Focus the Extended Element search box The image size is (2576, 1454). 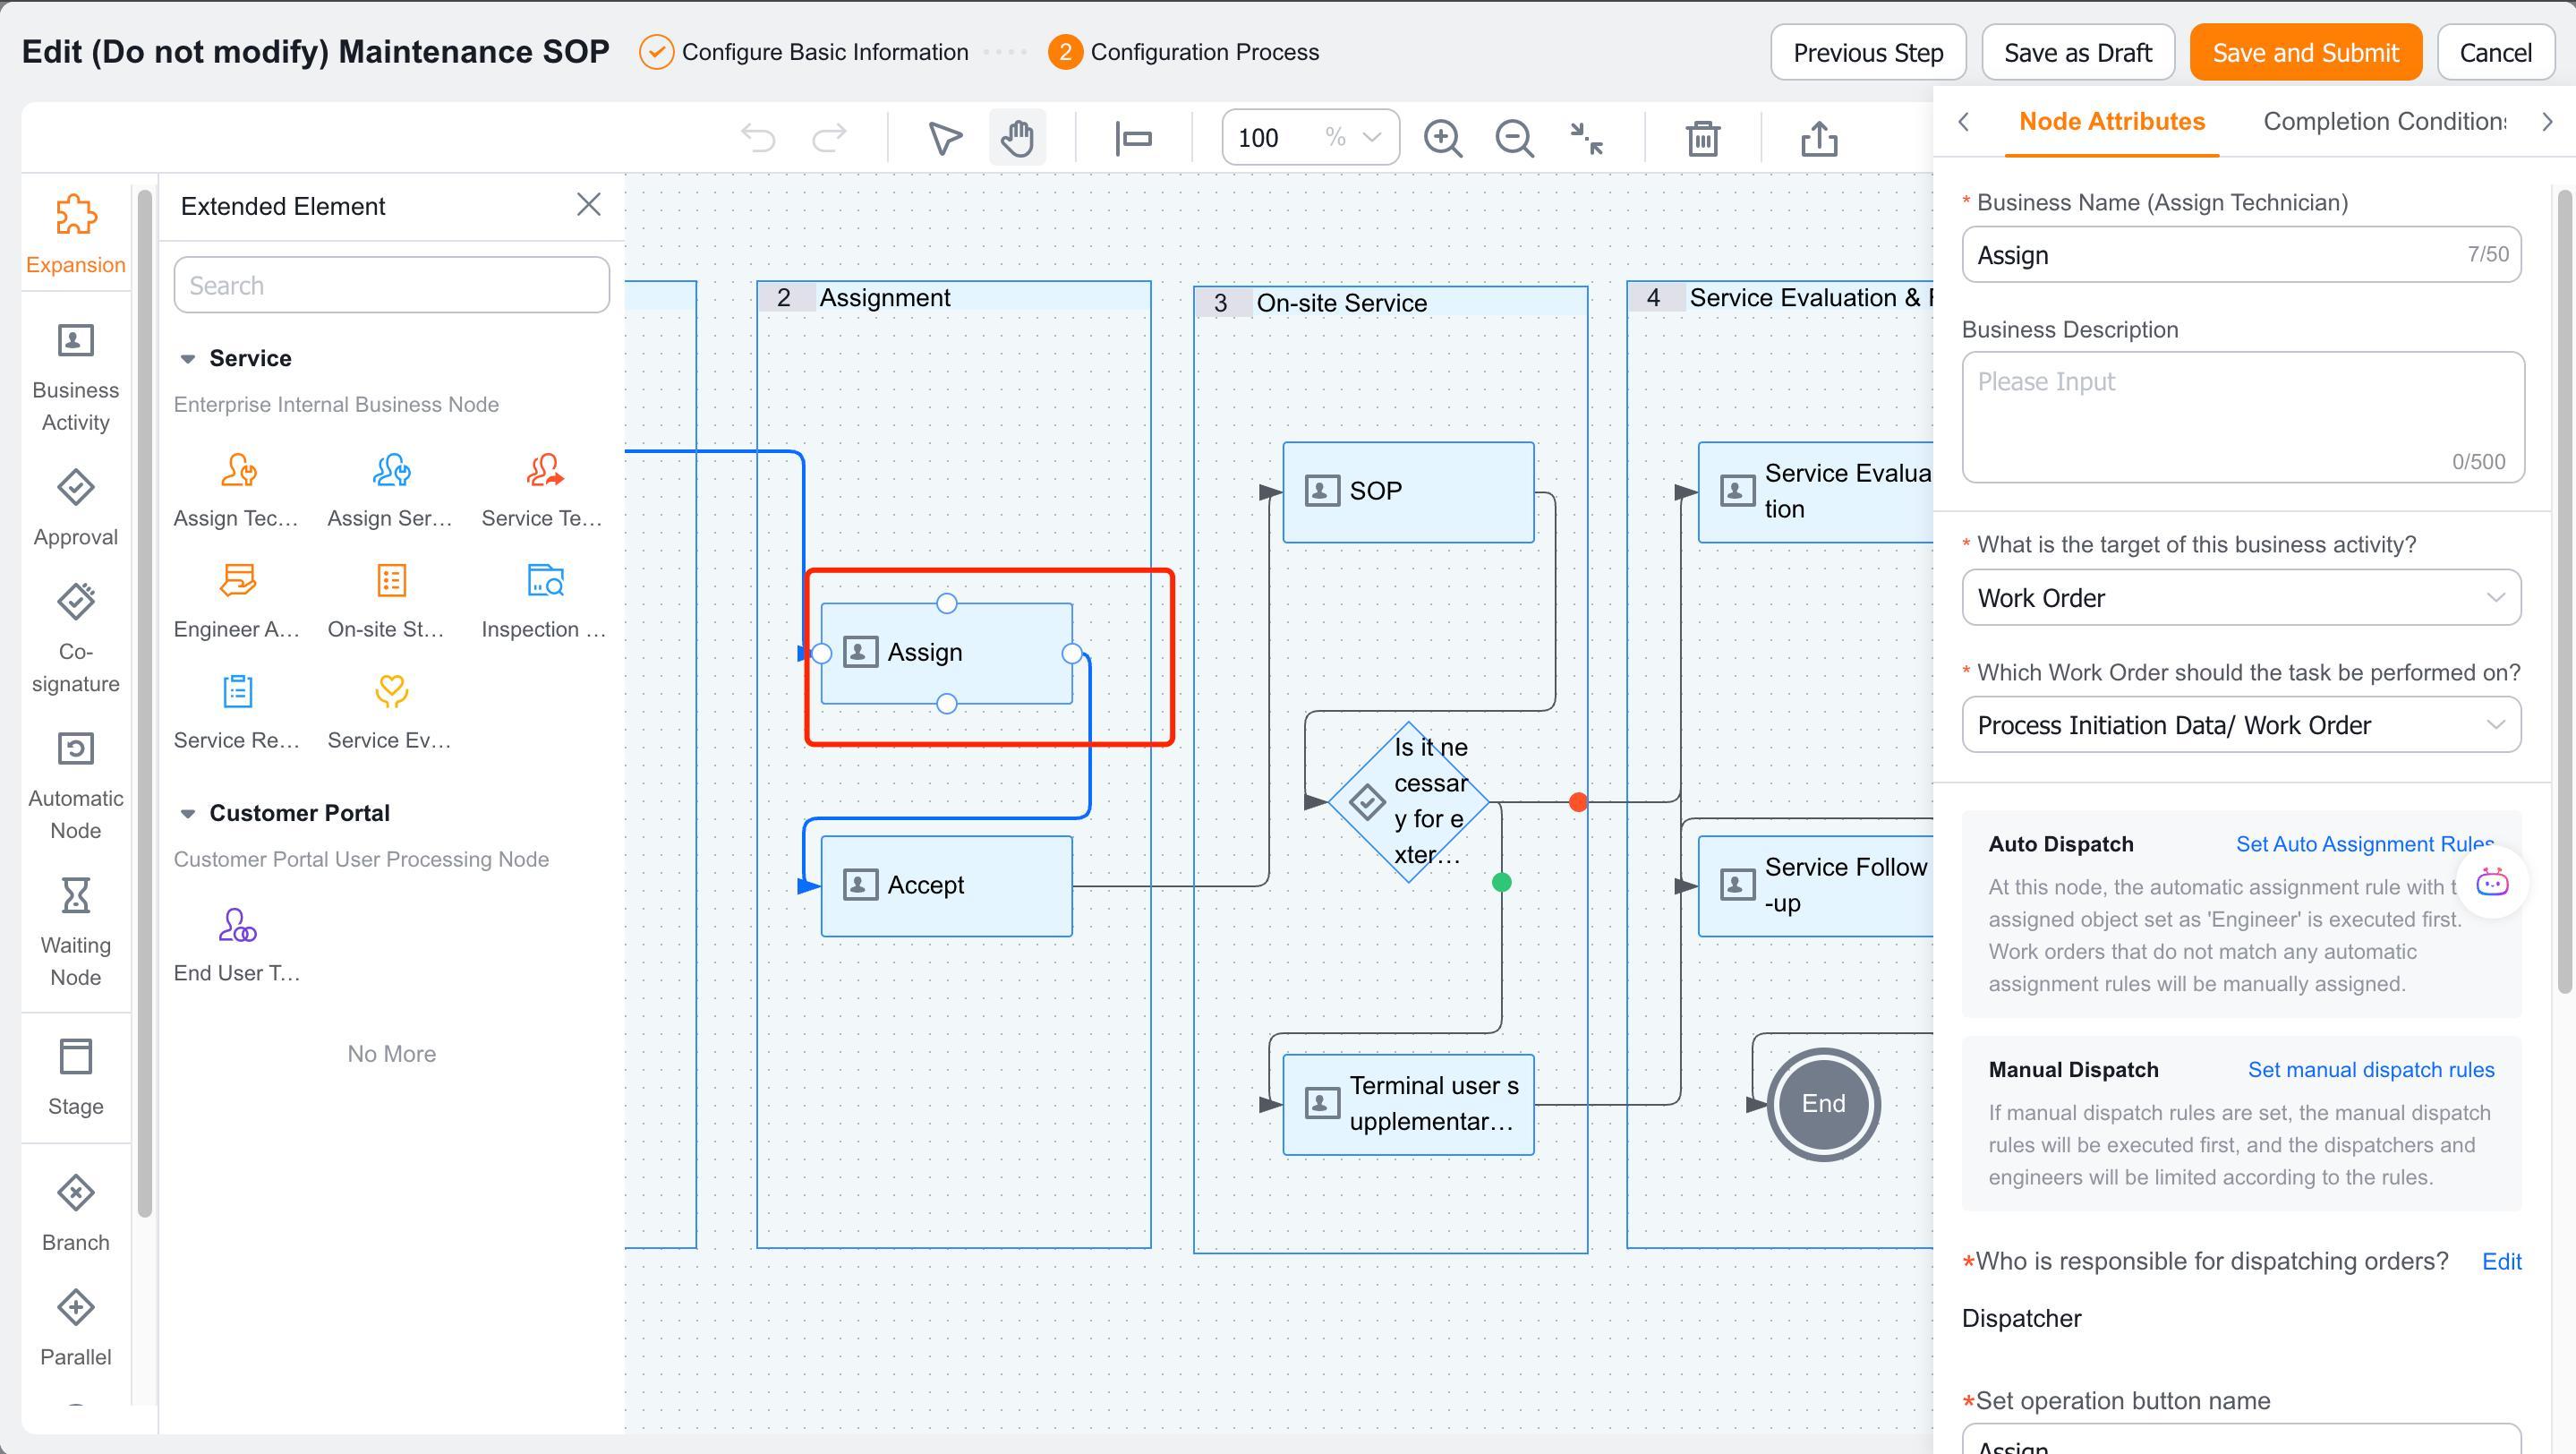click(391, 285)
